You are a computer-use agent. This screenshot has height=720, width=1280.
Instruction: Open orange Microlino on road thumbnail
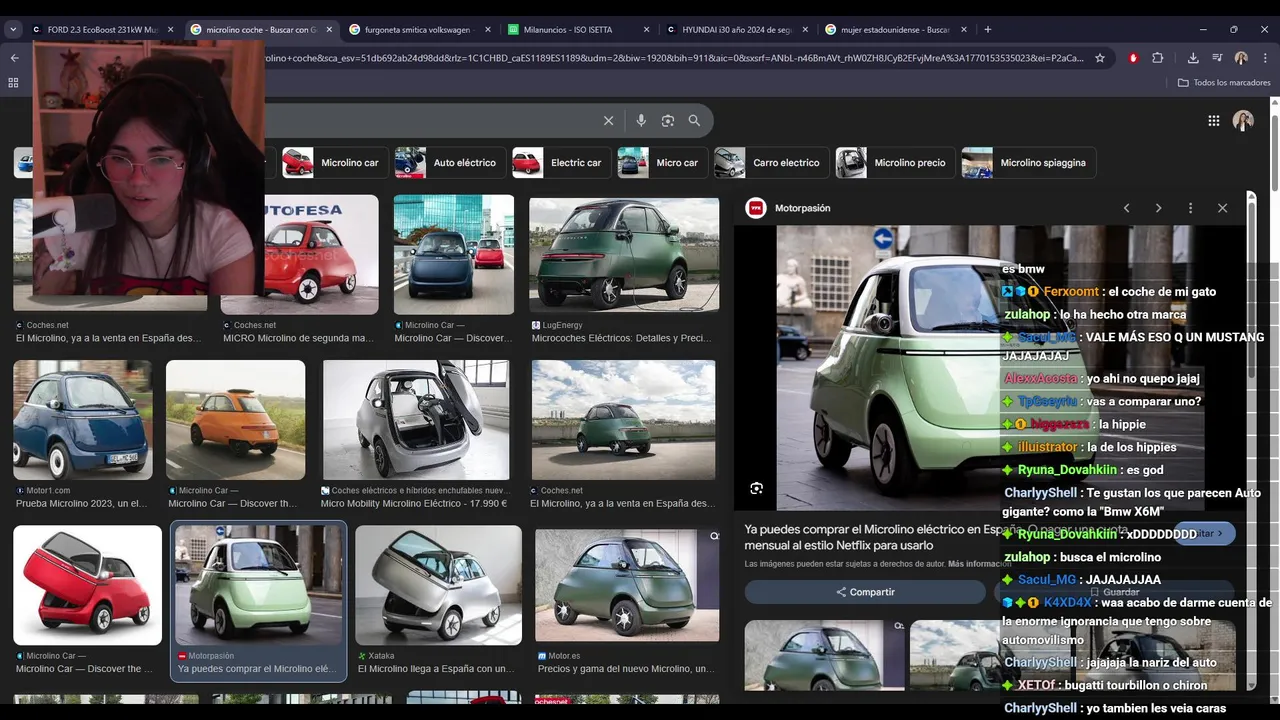coord(236,420)
